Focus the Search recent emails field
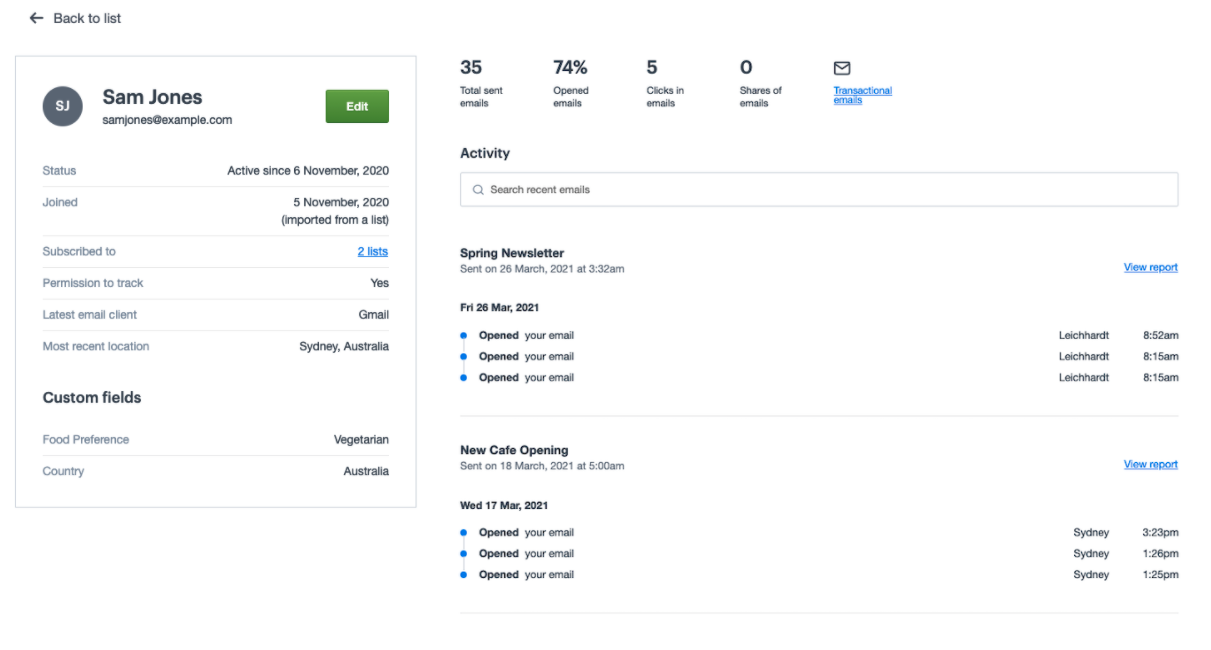Viewport: 1211px width, 650px height. [x=820, y=190]
